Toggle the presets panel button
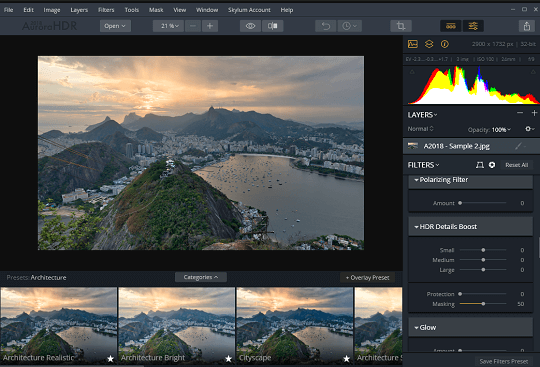This screenshot has width=540, height=367. tap(451, 26)
